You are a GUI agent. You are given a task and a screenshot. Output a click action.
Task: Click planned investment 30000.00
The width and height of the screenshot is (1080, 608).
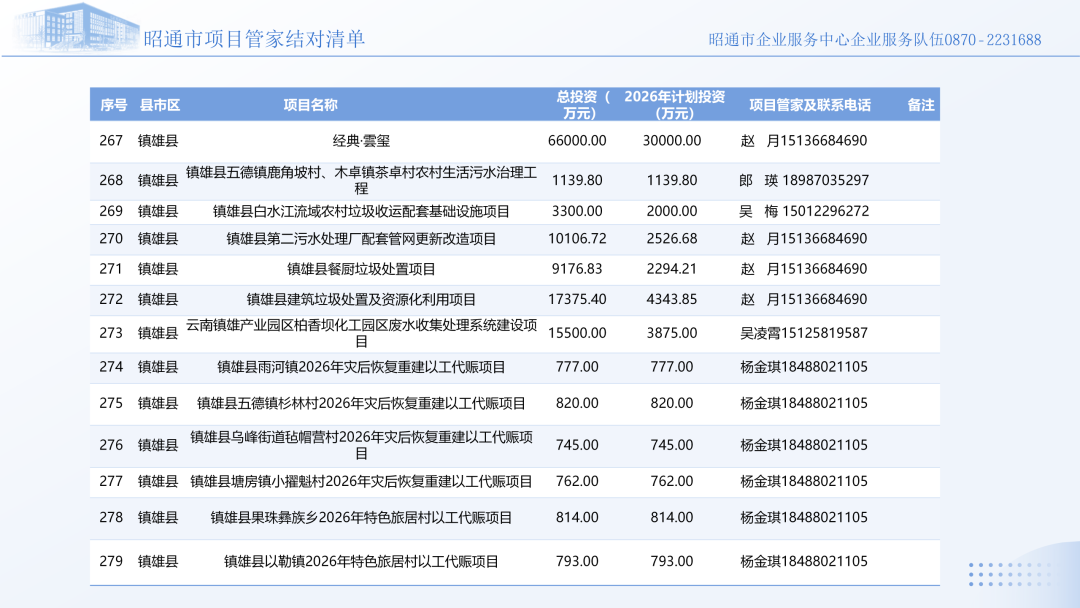pyautogui.click(x=672, y=141)
